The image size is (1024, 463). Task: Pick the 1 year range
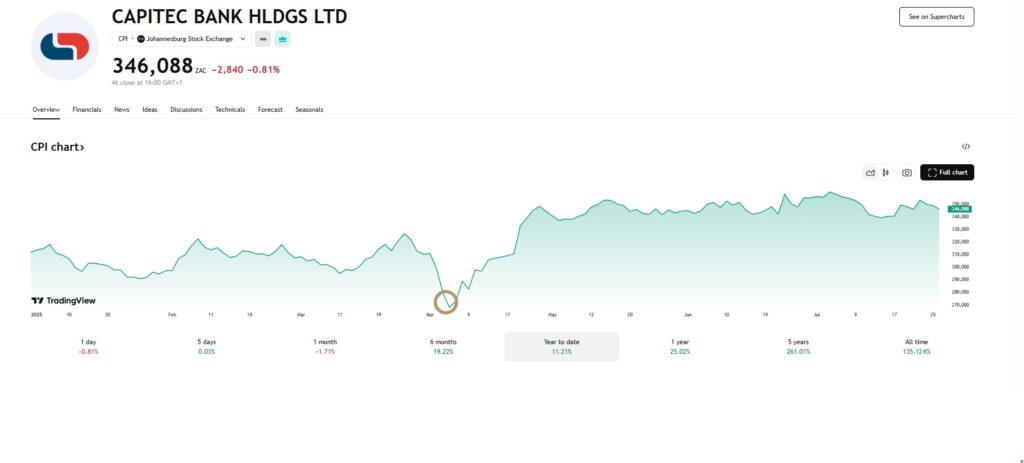coord(680,346)
